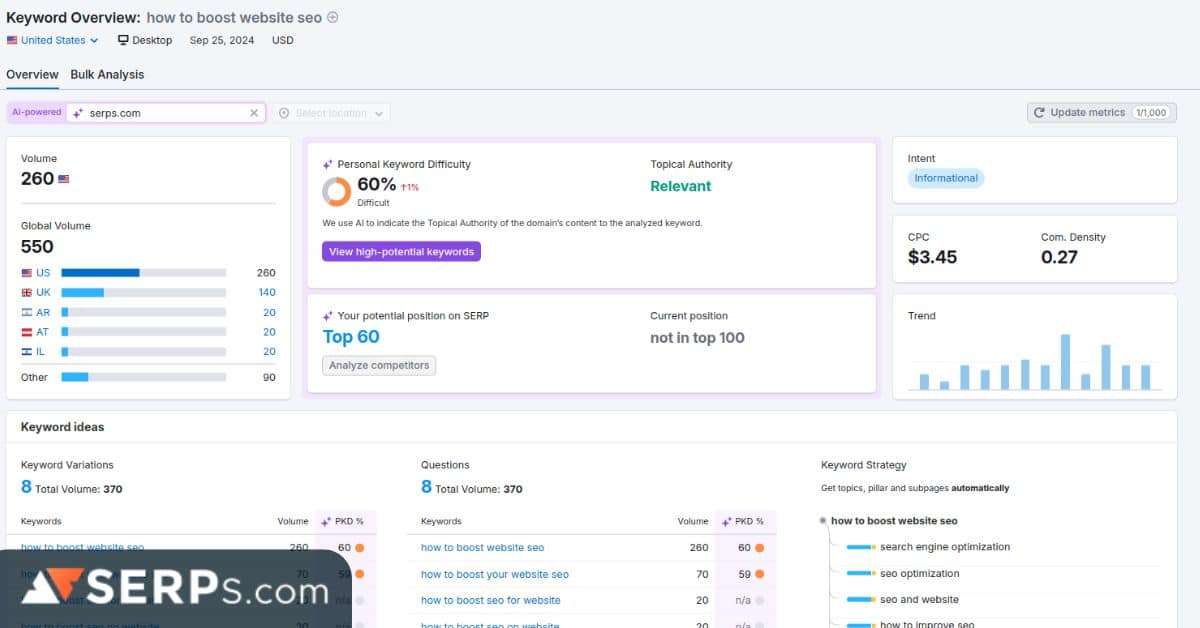Select the 'how to boost website seo' strategy root node
The image size is (1200, 628).
tap(894, 521)
